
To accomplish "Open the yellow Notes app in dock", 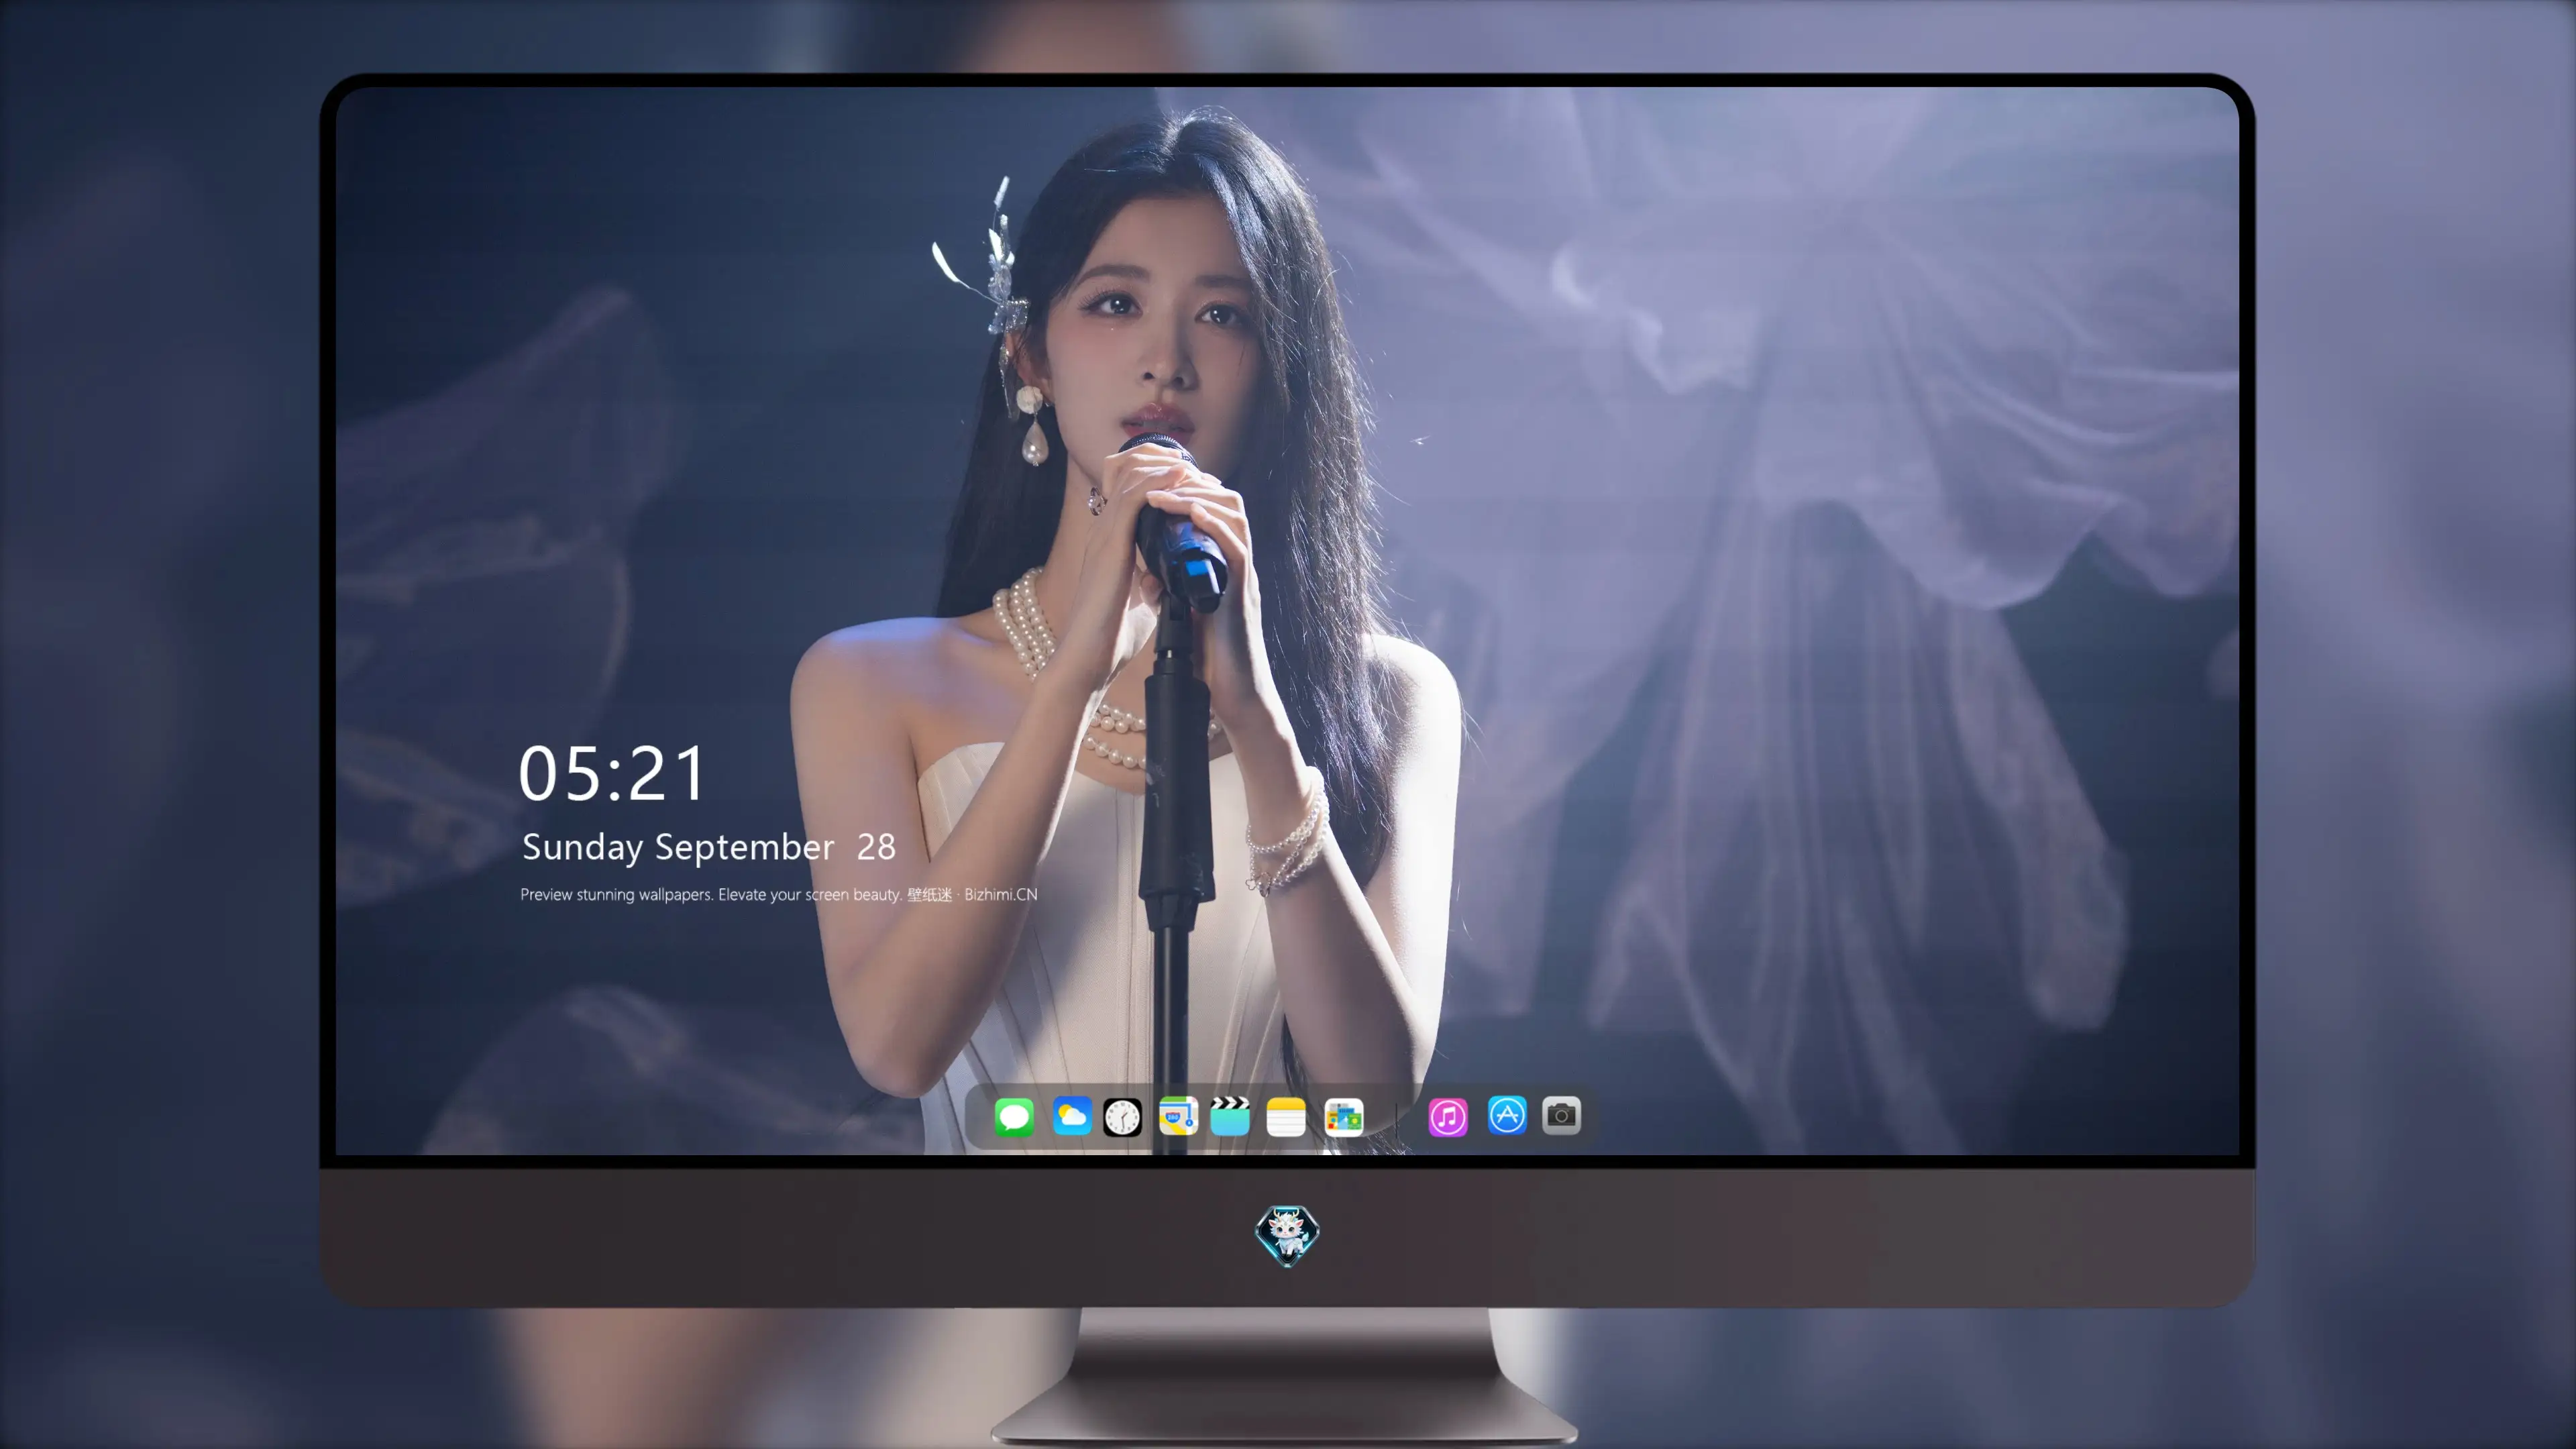I will point(1286,1116).
